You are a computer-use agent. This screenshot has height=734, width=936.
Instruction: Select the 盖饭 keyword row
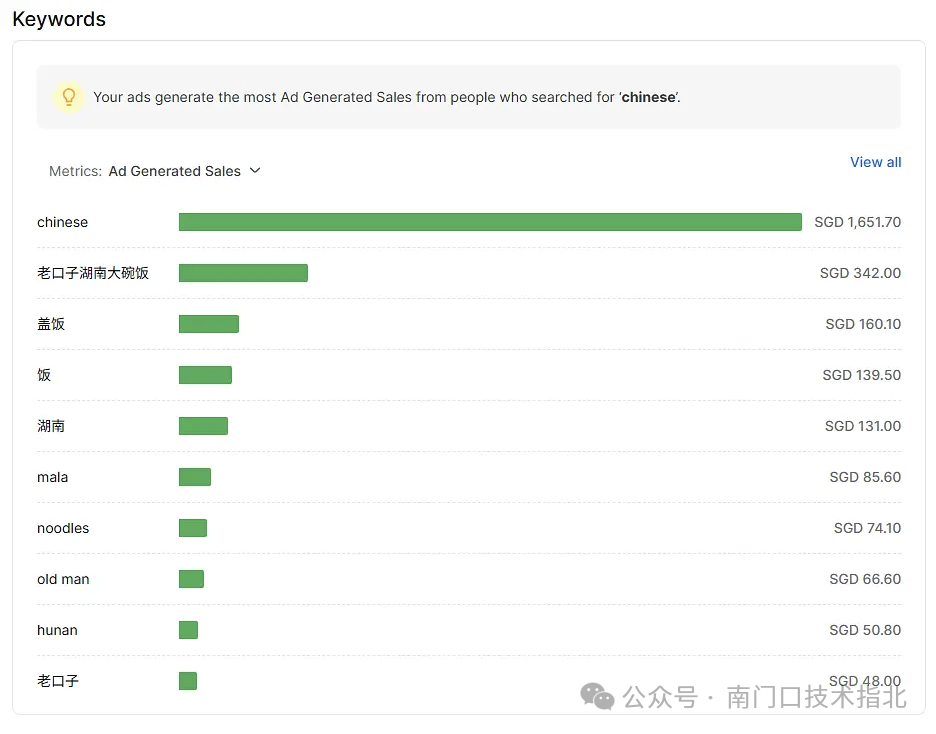pyautogui.click(x=469, y=324)
